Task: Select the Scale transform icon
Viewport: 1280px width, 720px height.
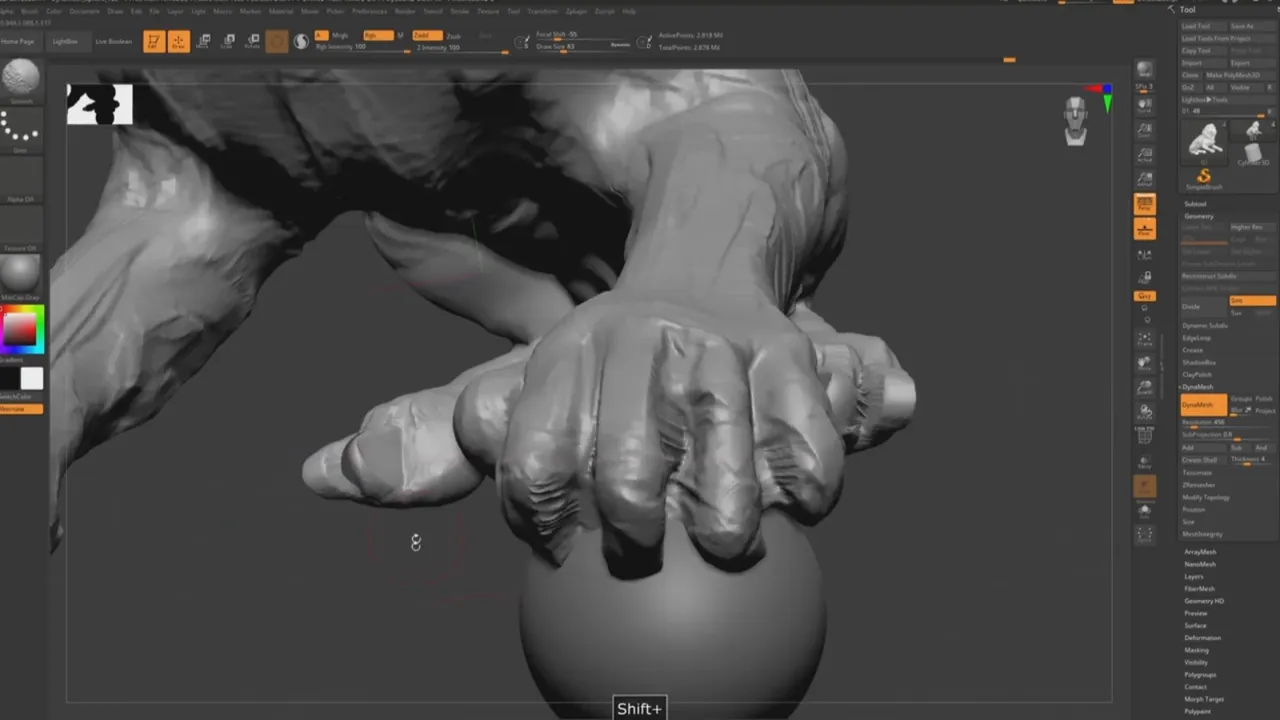Action: point(227,42)
